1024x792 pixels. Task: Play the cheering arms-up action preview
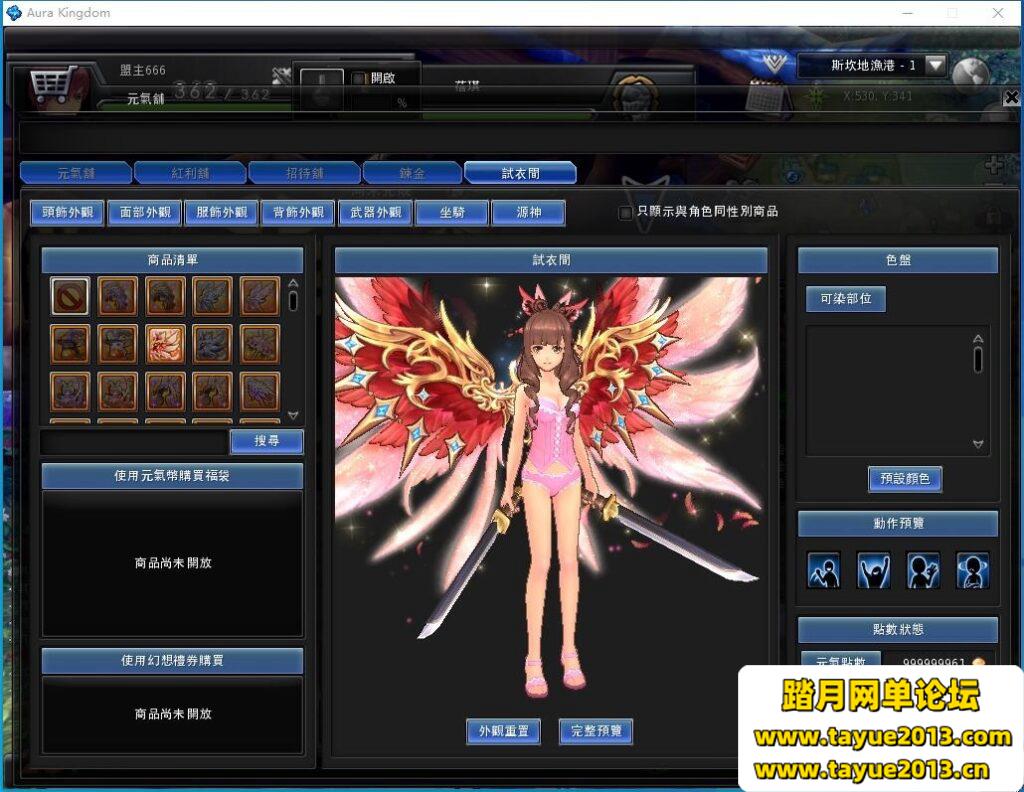click(873, 570)
